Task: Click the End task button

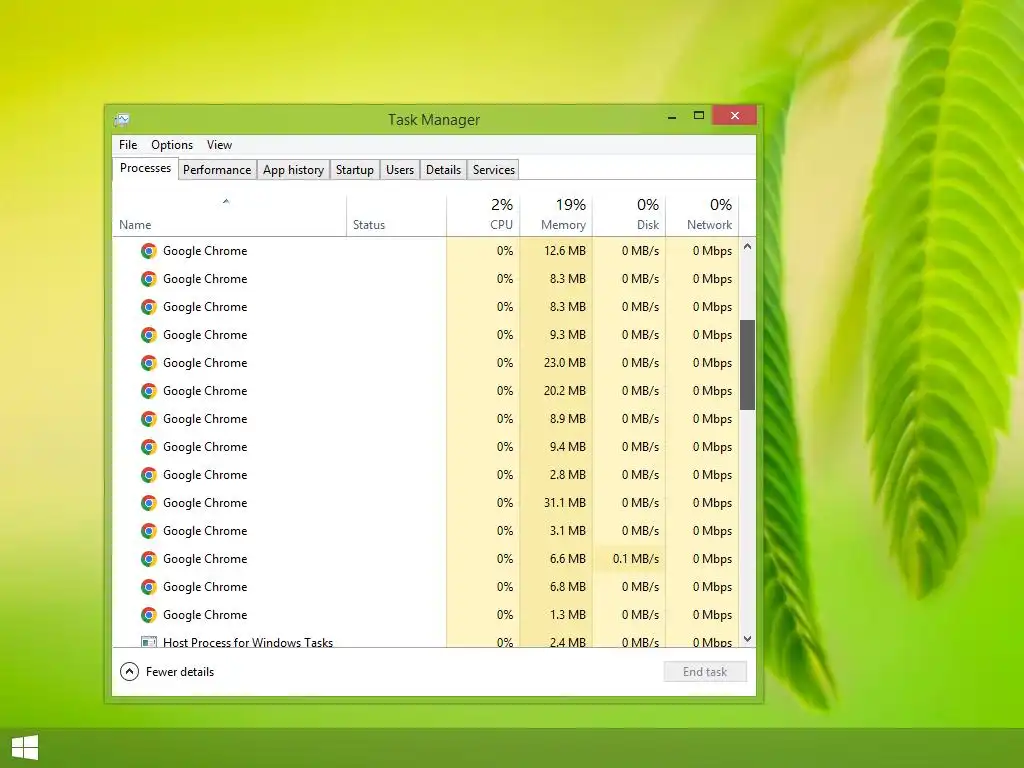Action: point(705,671)
